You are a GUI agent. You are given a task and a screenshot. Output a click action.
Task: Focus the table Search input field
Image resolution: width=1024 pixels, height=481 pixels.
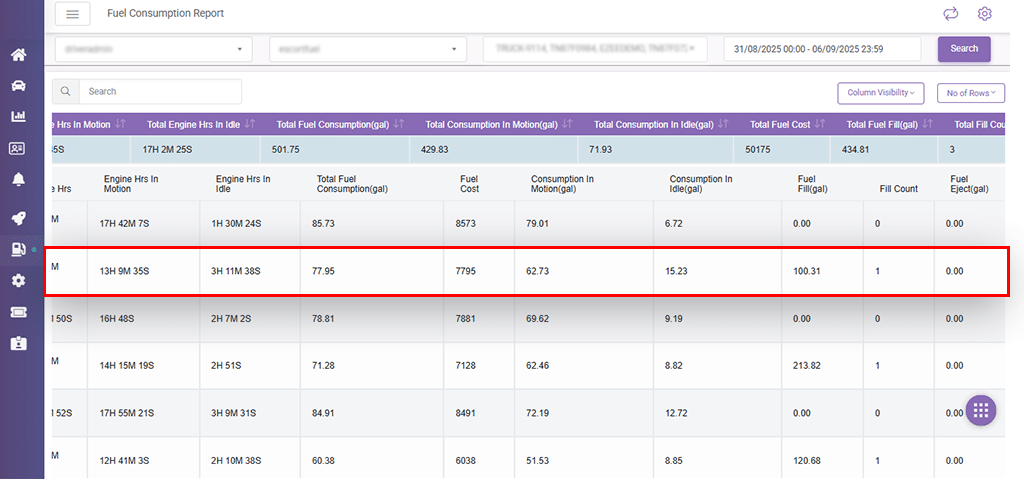tap(160, 91)
